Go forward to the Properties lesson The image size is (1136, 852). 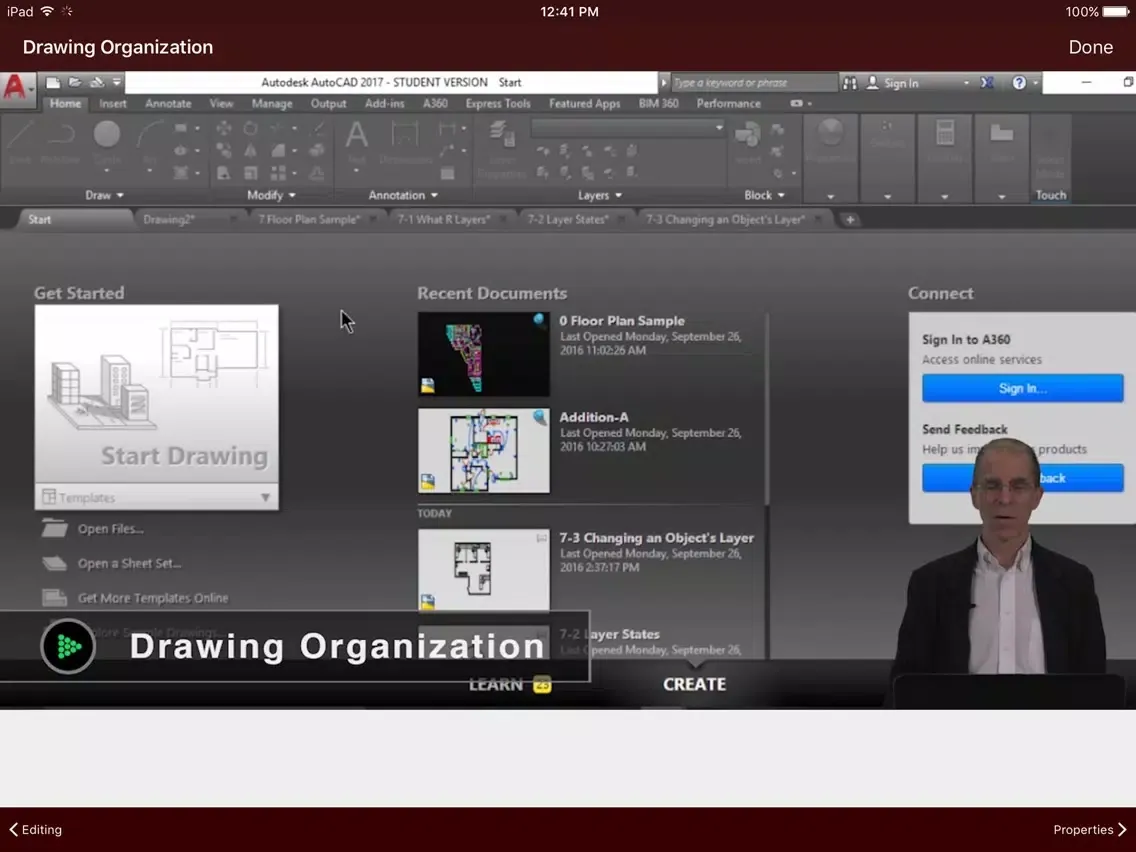click(1090, 830)
